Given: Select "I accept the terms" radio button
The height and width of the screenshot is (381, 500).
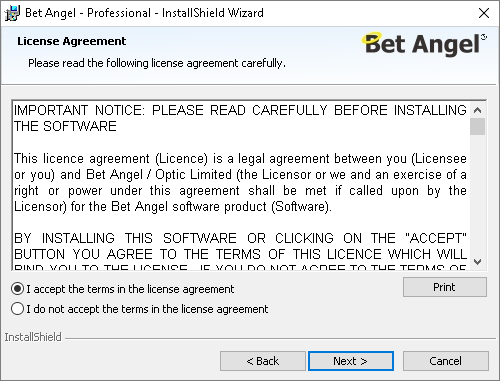Looking at the screenshot, I should click(17, 289).
